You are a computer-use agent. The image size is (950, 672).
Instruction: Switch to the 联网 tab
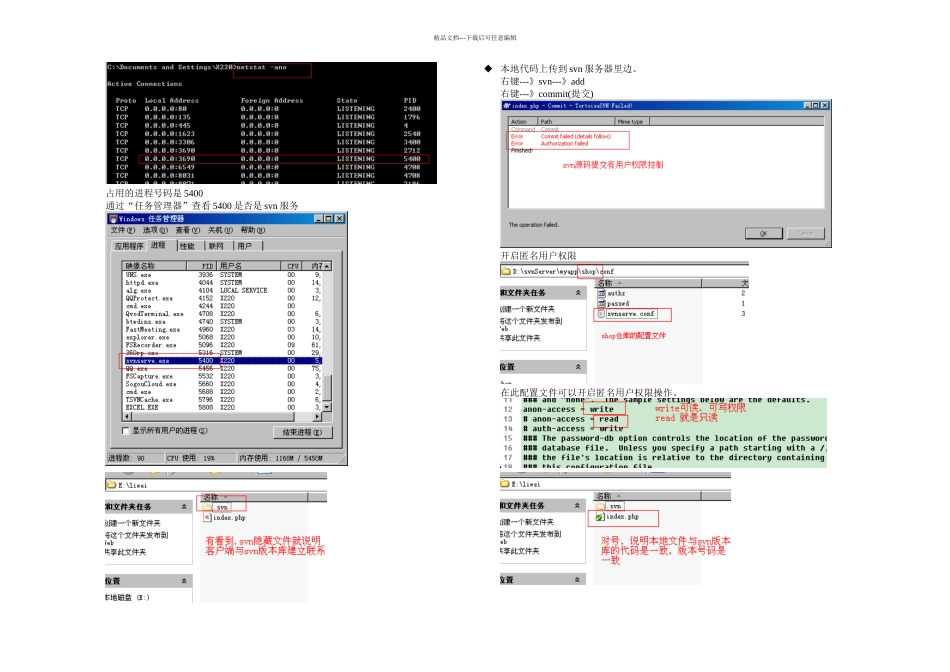pyautogui.click(x=217, y=246)
